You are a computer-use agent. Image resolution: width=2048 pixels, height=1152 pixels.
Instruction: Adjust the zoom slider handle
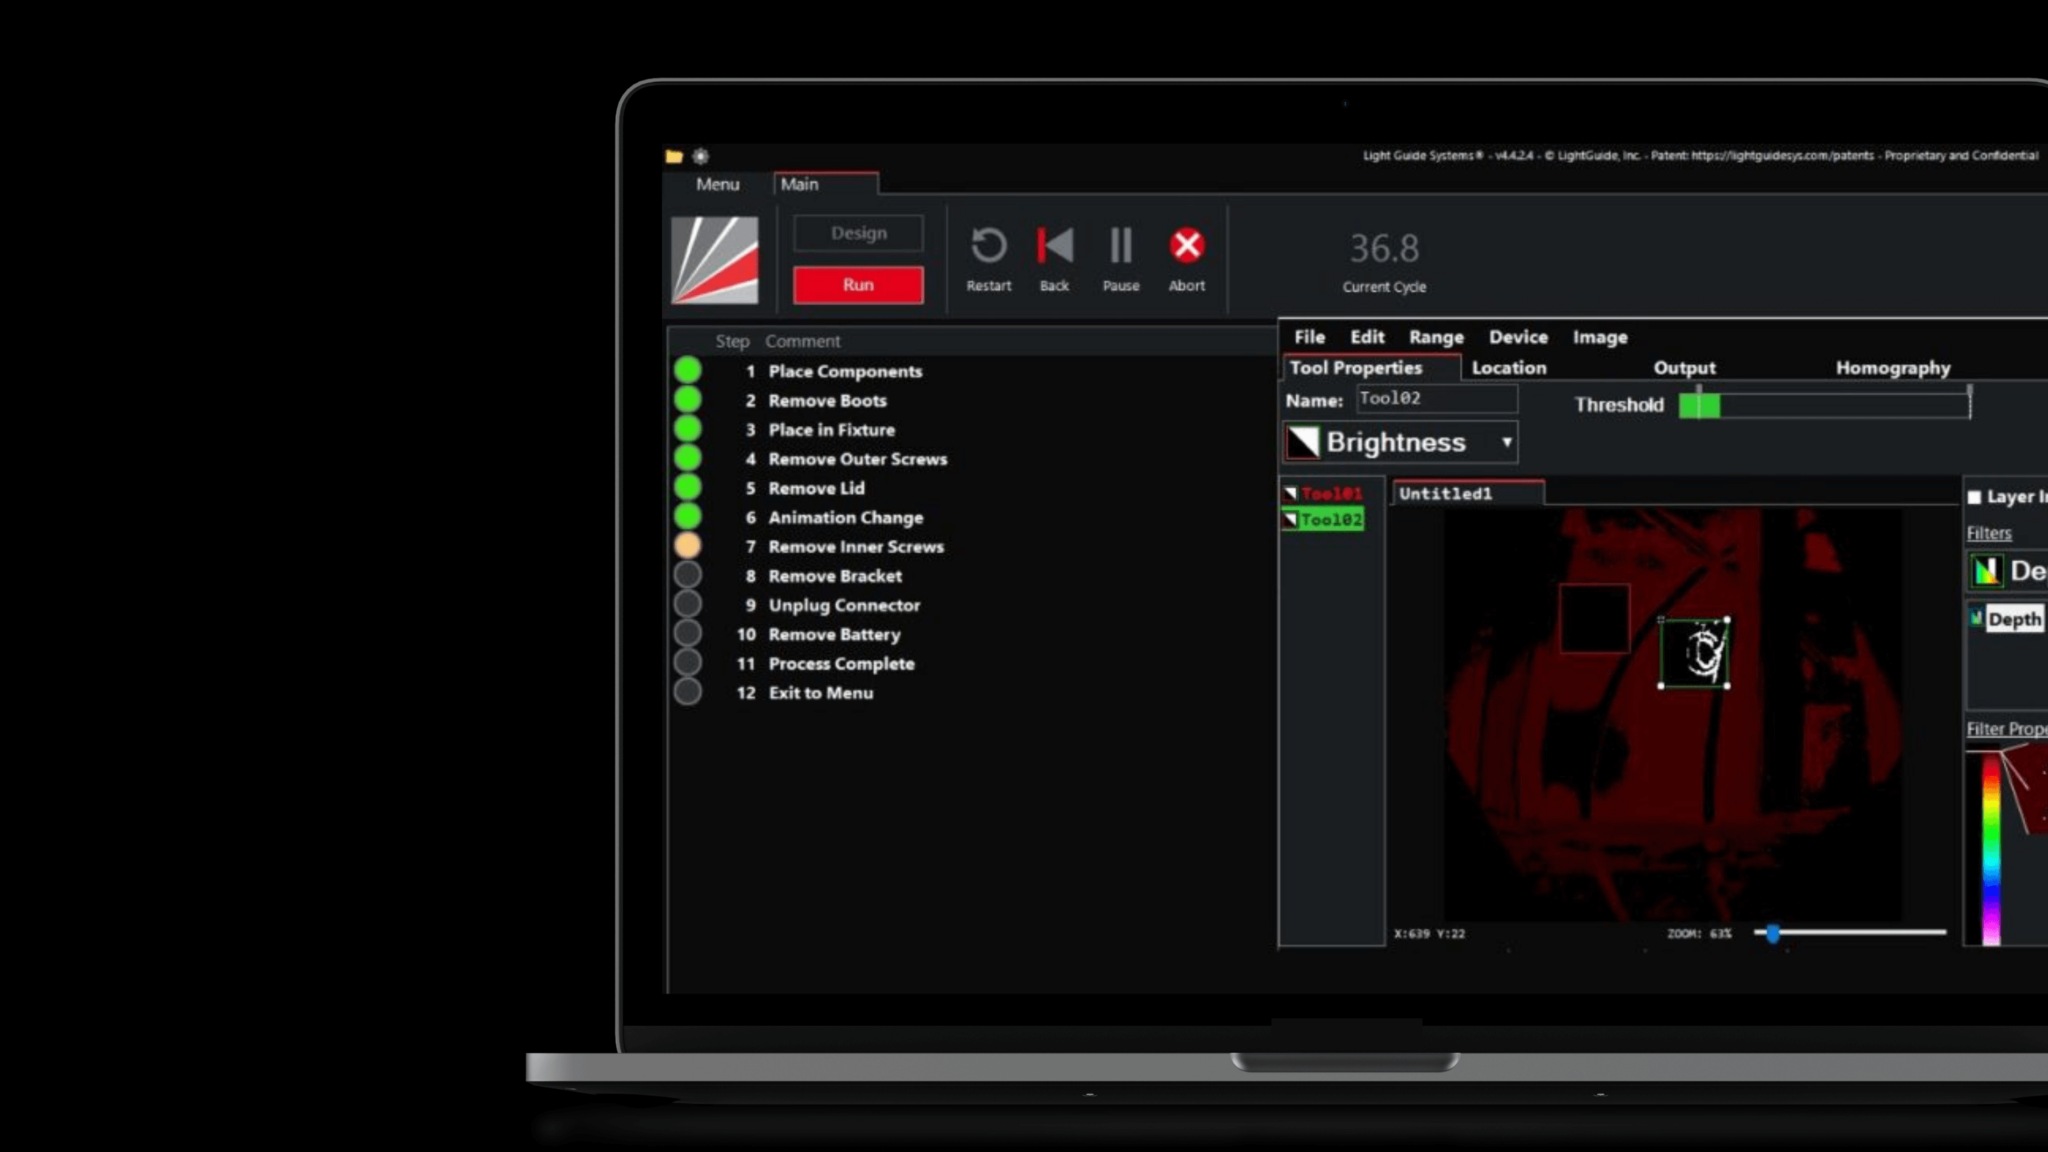tap(1773, 933)
